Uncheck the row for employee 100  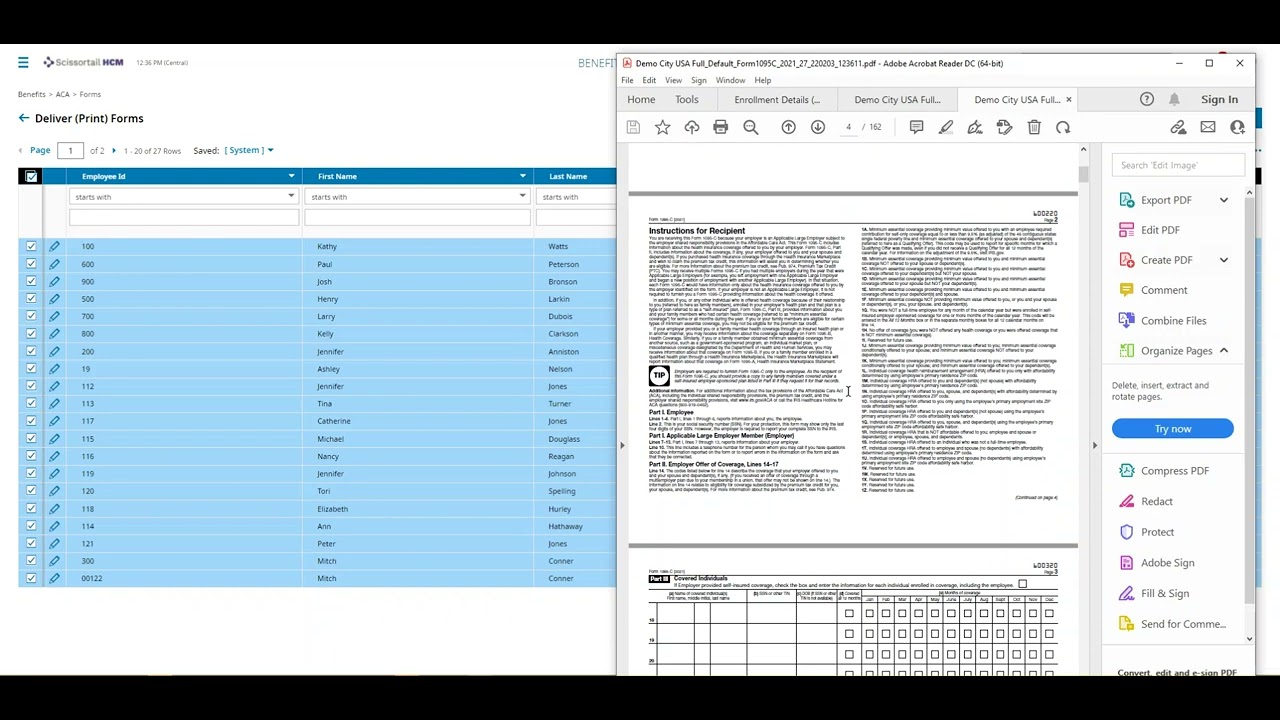tap(31, 246)
